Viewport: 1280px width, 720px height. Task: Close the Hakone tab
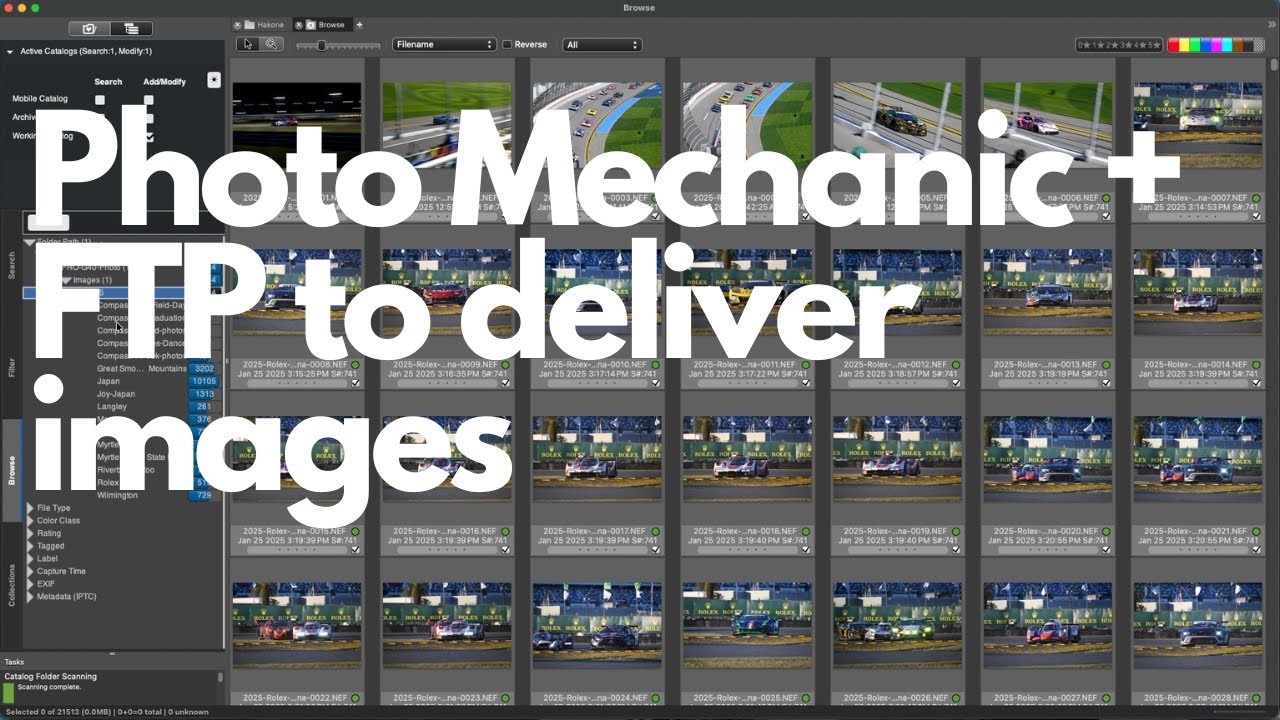tap(238, 24)
